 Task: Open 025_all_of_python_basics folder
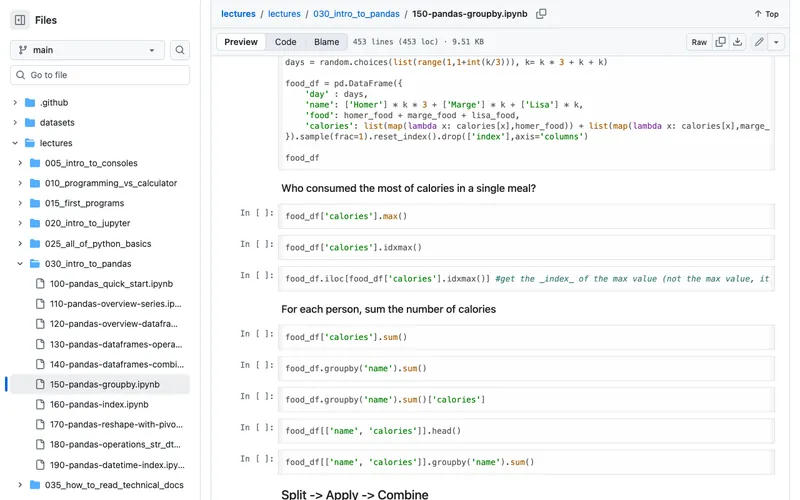pos(98,243)
